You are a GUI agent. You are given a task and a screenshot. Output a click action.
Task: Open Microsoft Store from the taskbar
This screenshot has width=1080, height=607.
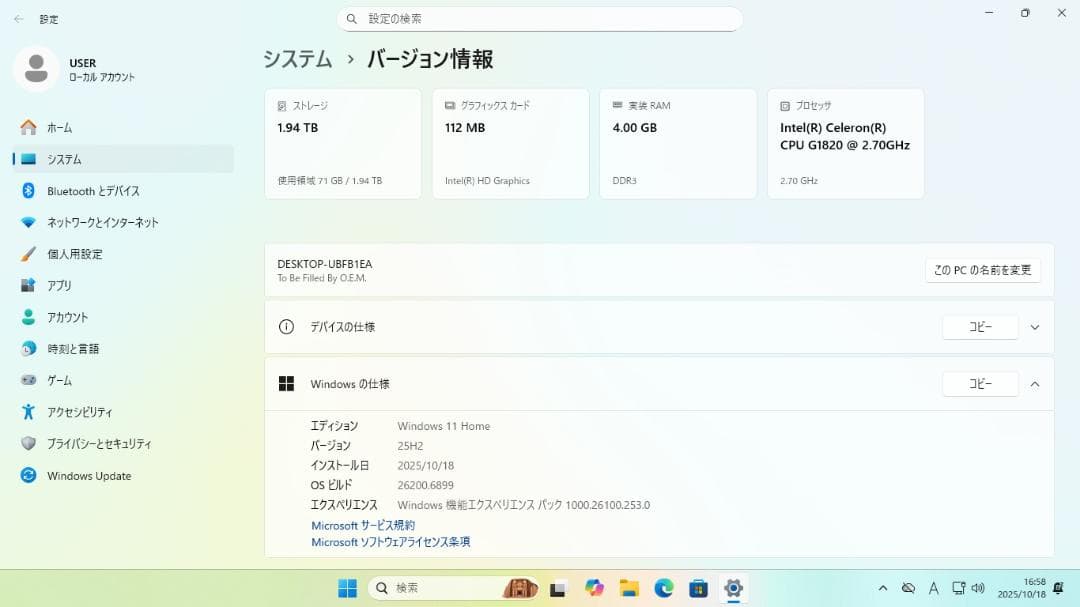pos(698,588)
